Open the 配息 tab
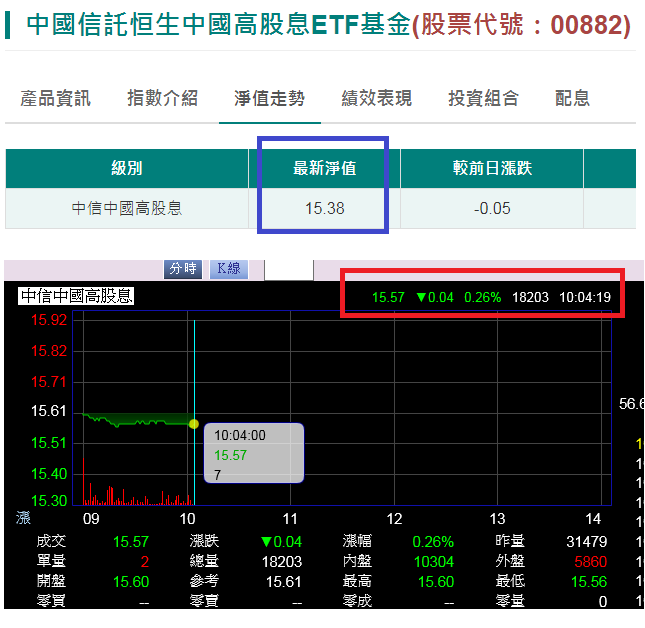Image resolution: width=645 pixels, height=628 pixels. (x=572, y=98)
